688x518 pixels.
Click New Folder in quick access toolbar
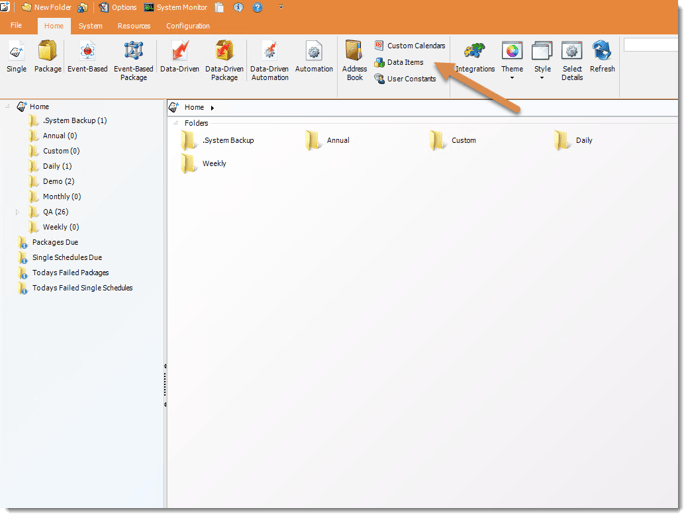pos(47,7)
